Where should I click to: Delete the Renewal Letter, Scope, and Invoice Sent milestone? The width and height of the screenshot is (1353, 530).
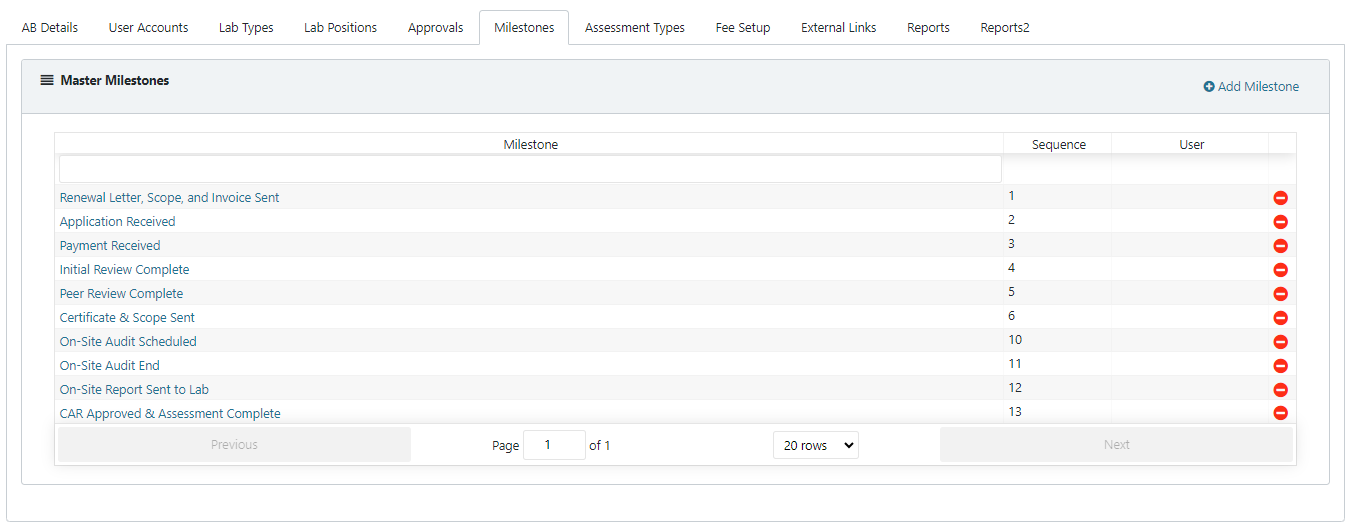tap(1280, 198)
